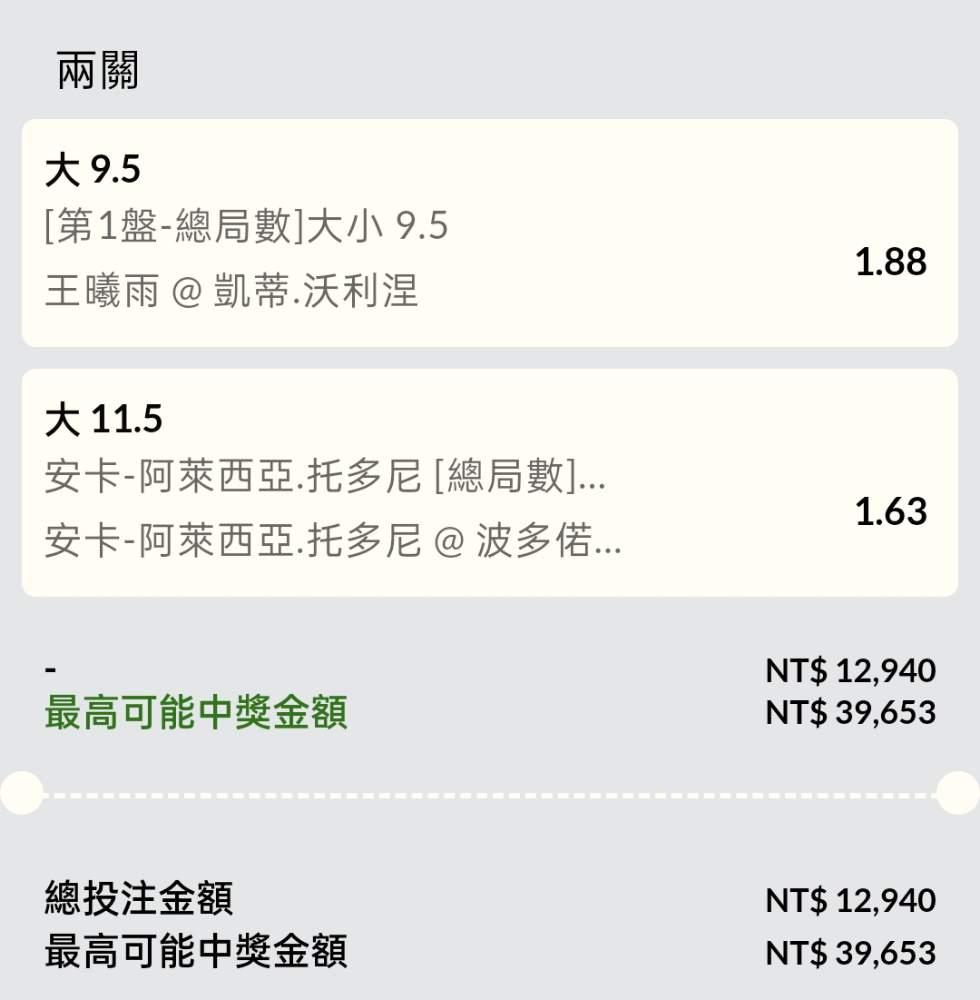Click the 1.88 odds value

[x=890, y=262]
